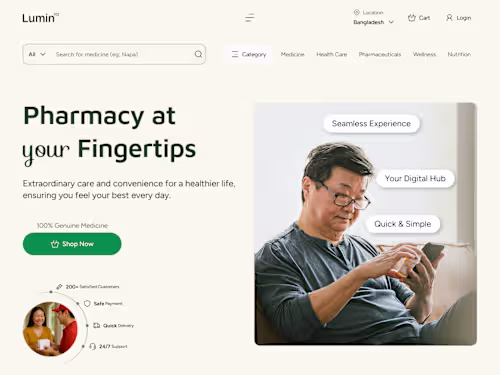
Task: Open the hamburger menu icon at top center
Action: tap(250, 18)
